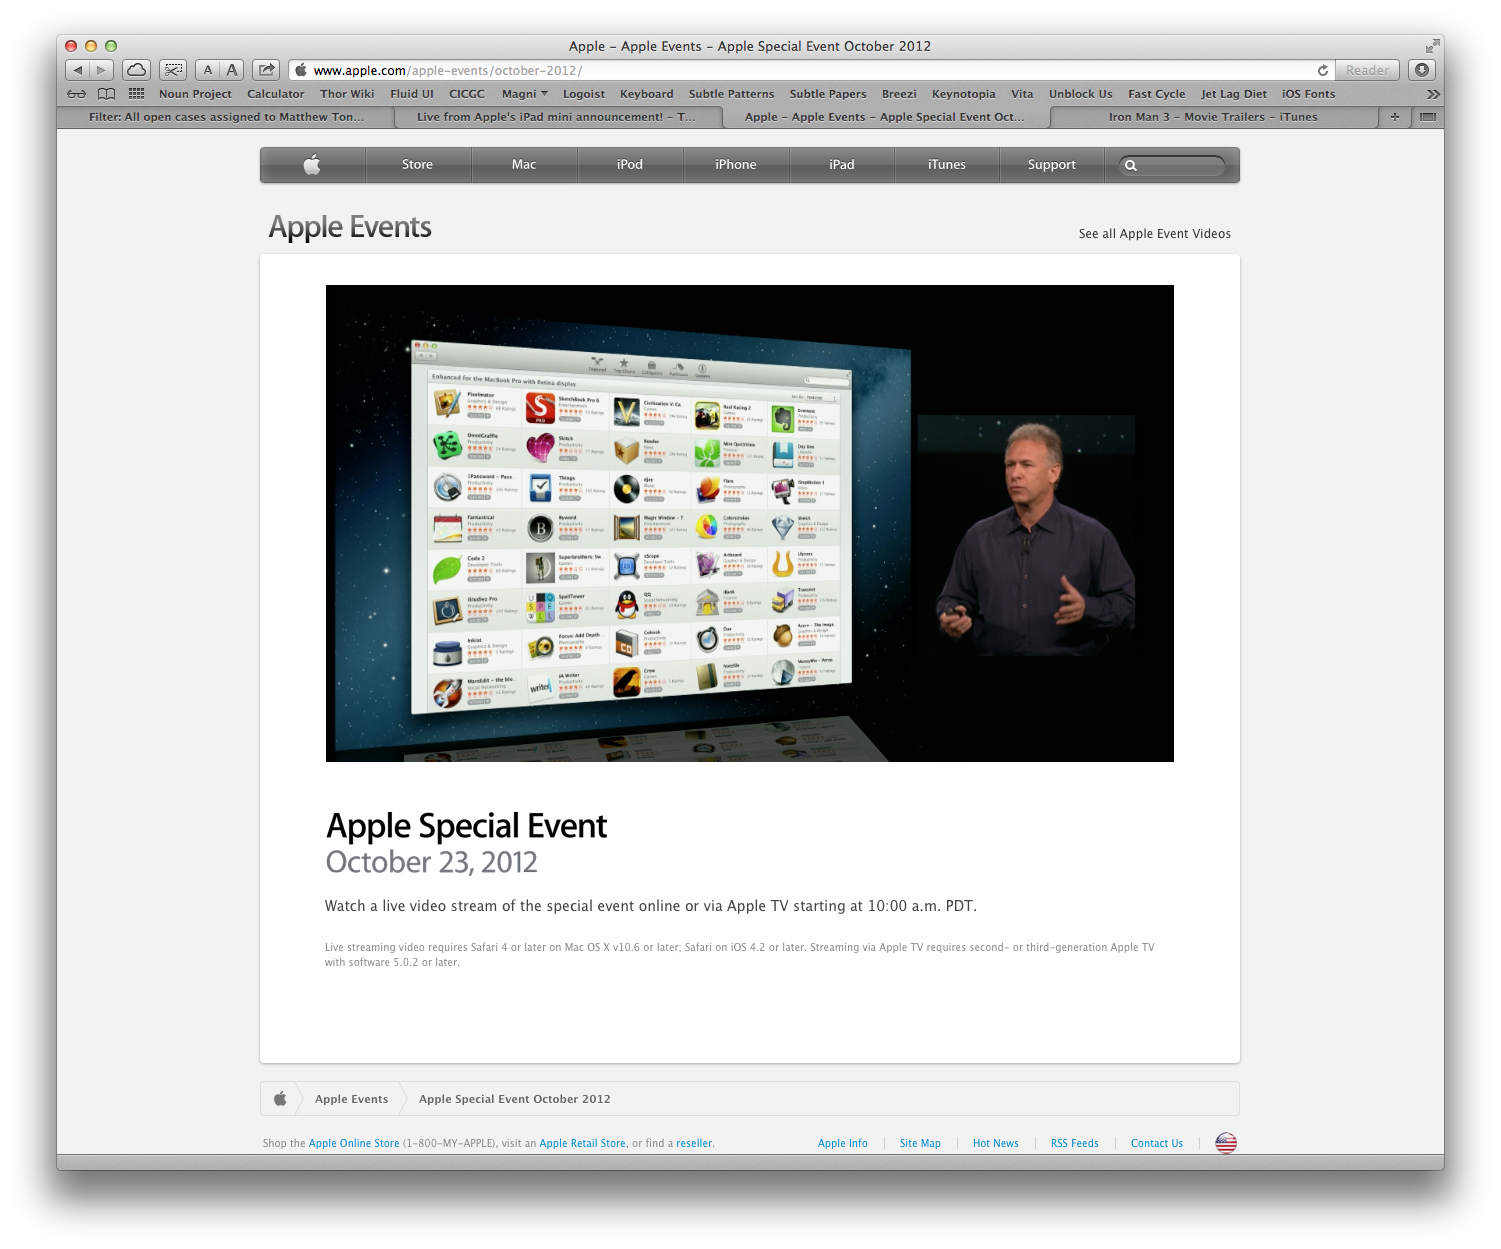The width and height of the screenshot is (1501, 1249).
Task: Open Top Sites grid icon
Action: coord(137,94)
